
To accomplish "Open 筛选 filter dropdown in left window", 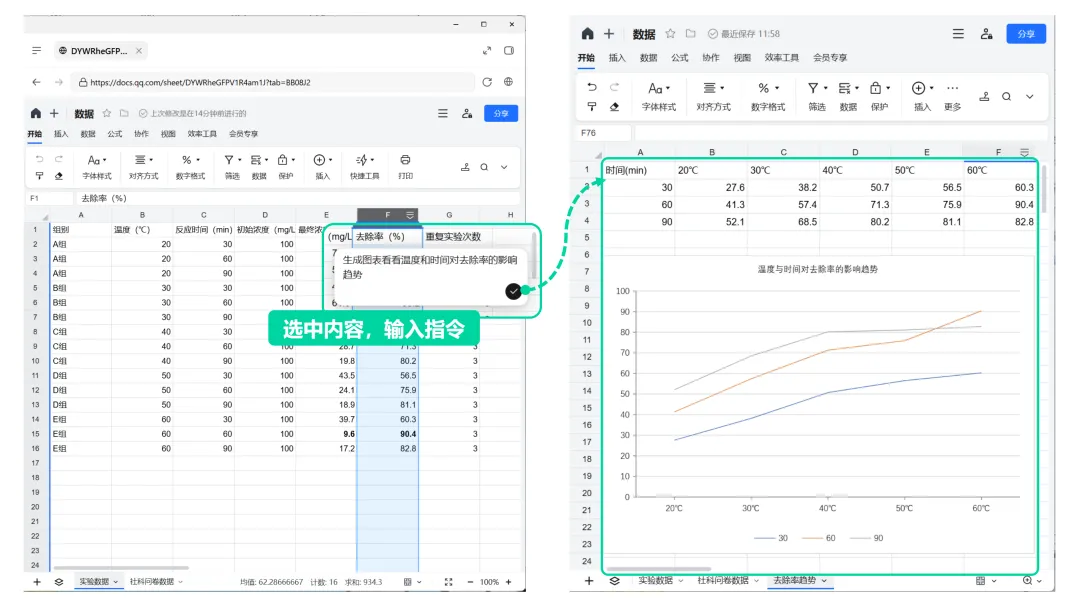I will click(x=232, y=167).
